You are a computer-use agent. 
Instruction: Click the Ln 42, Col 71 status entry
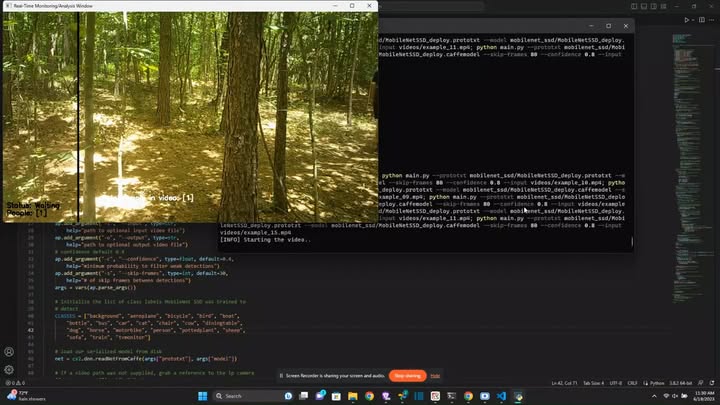(564, 383)
